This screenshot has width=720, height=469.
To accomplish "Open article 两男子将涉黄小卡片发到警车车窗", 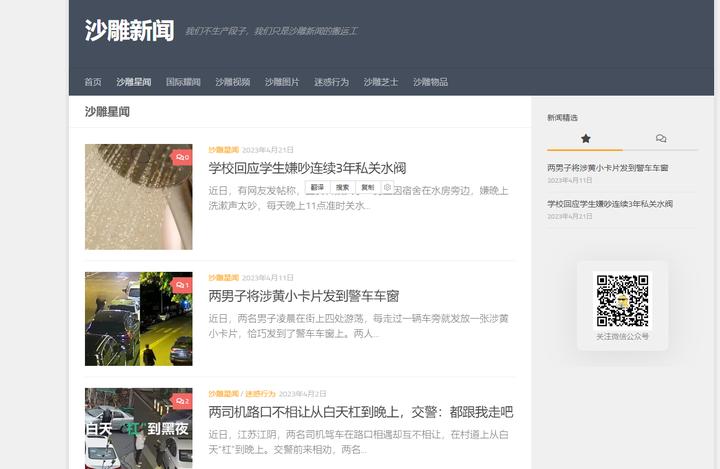I will (x=304, y=296).
